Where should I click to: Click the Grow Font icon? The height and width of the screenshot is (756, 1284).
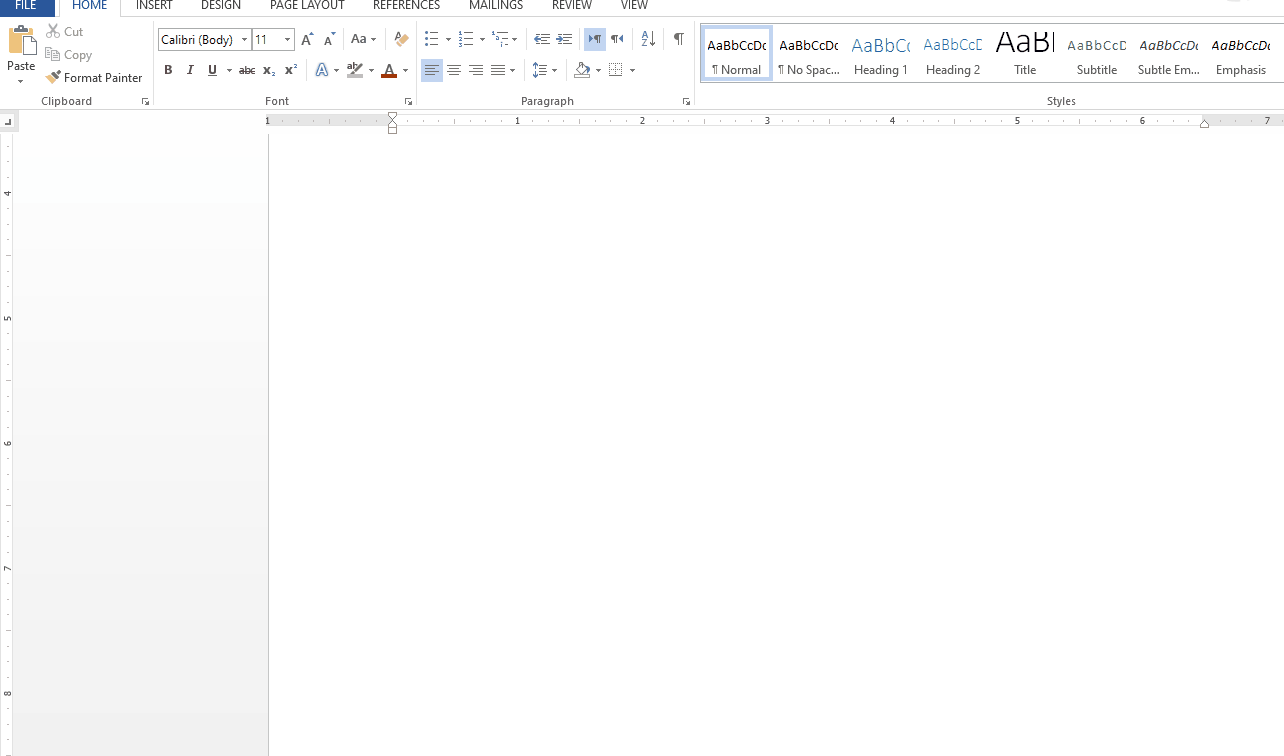(307, 40)
